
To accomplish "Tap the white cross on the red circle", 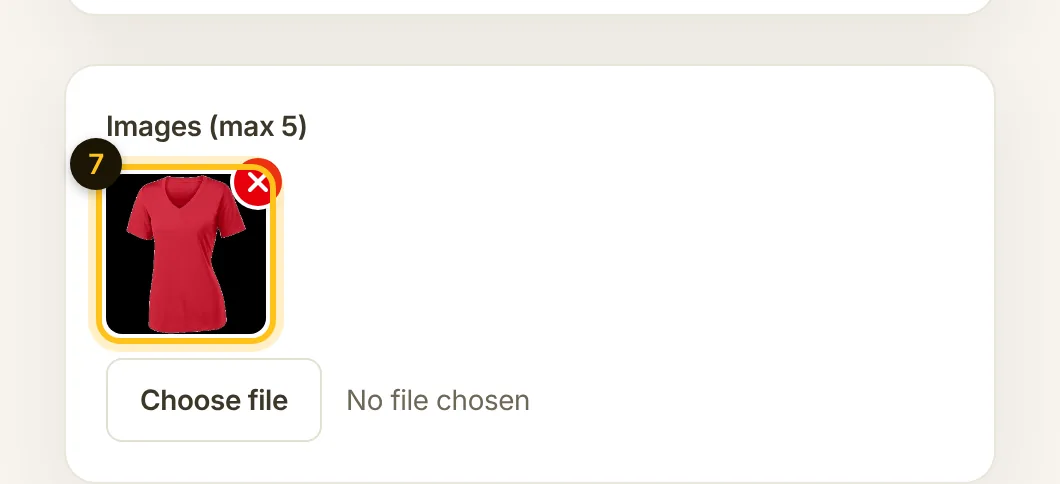I will pos(257,183).
